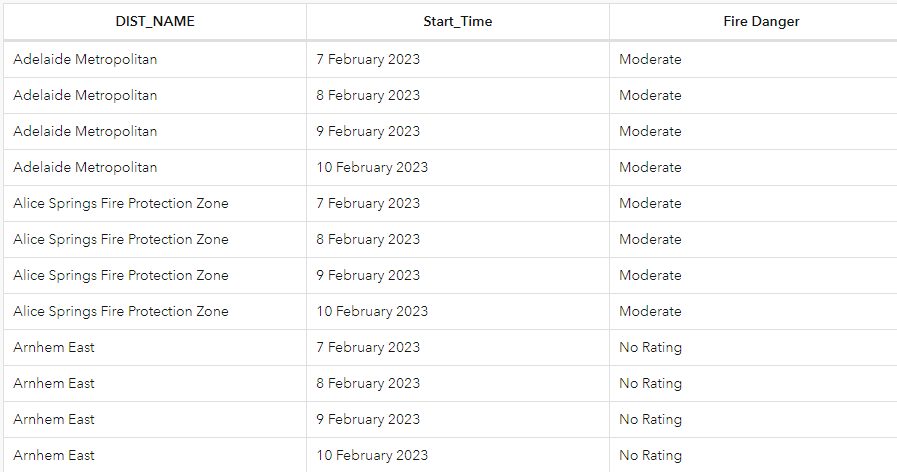
Task: Select Arnhem East name cell for 7 February
Action: (54, 347)
